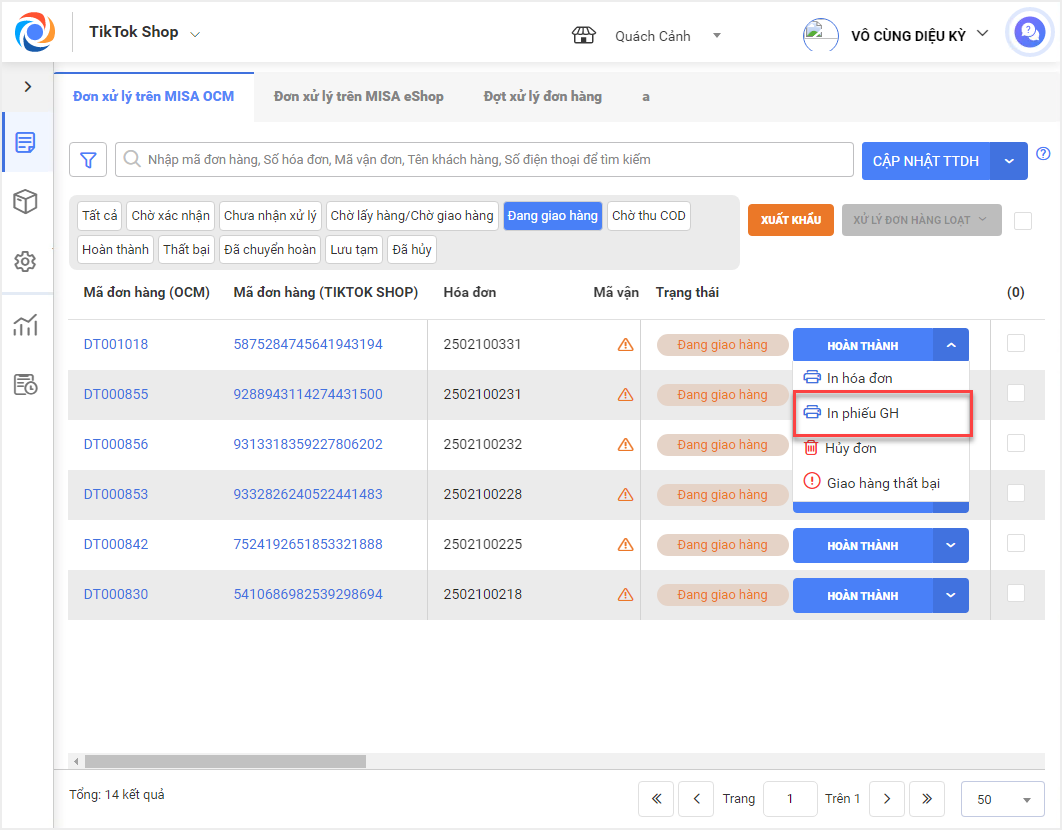This screenshot has height=830, width=1062.
Task: Tick the checkbox for order DT000856
Action: tap(1015, 443)
